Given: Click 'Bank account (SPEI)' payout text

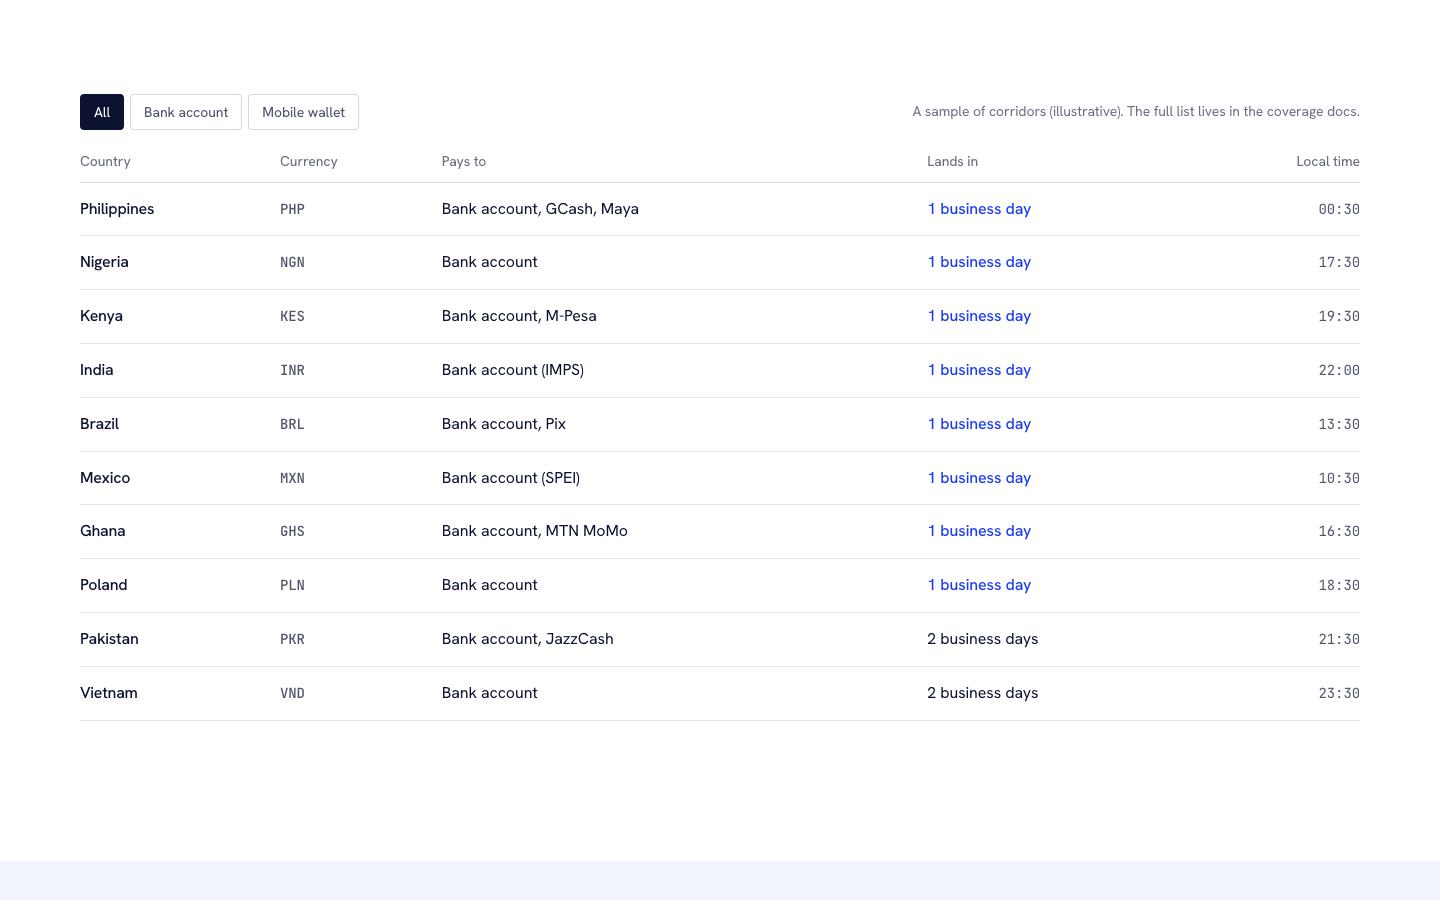Looking at the screenshot, I should point(511,478).
